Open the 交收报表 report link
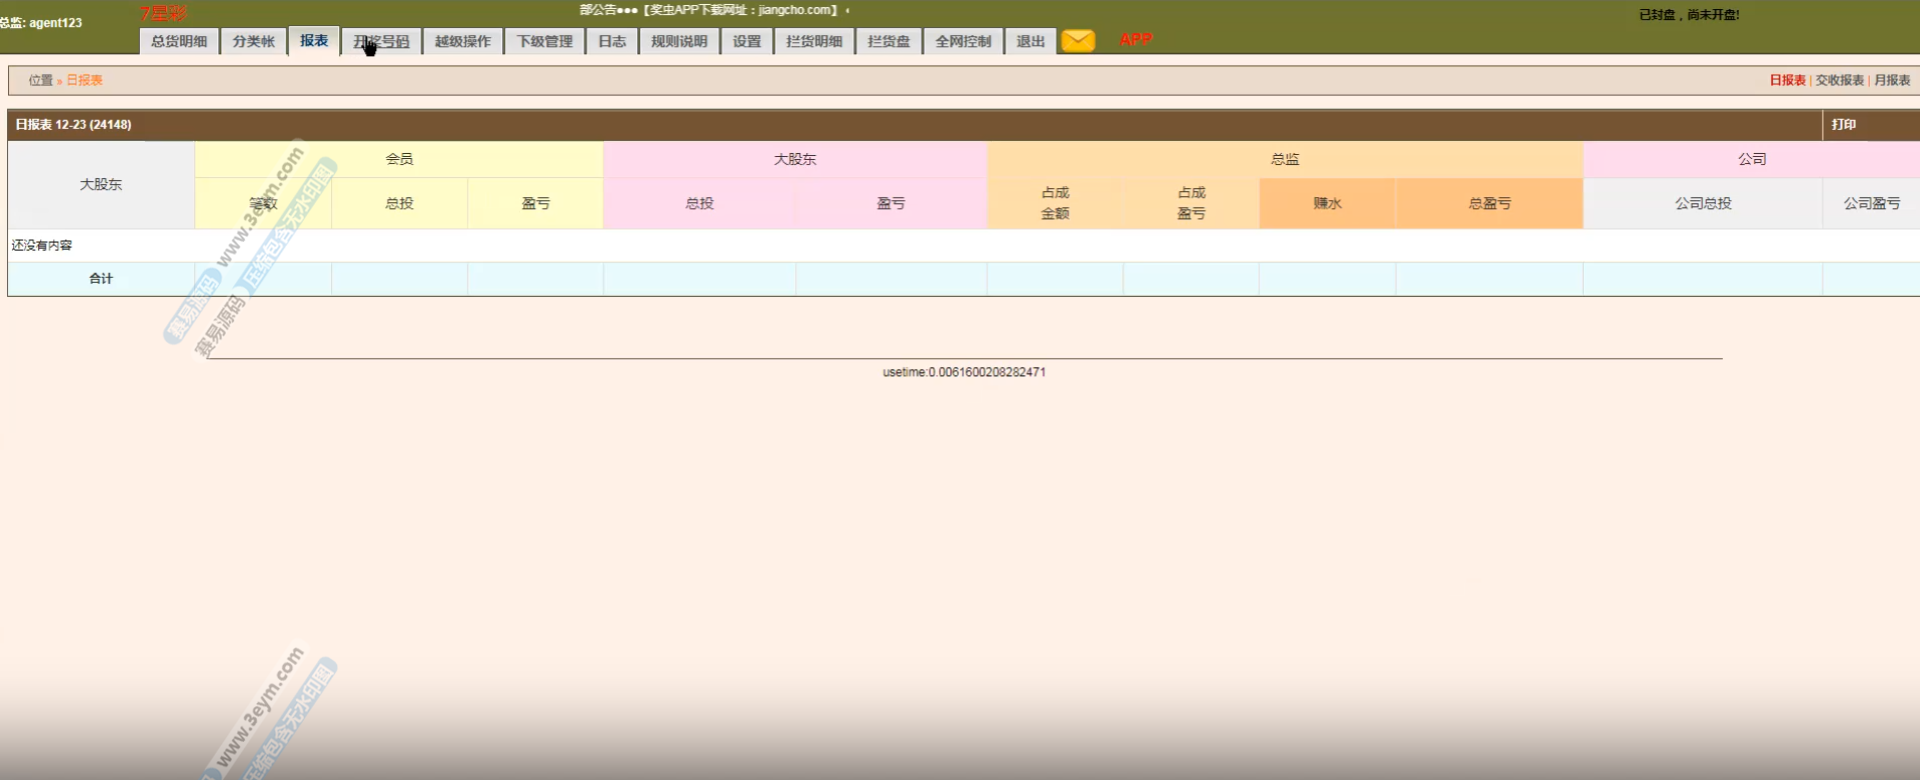The height and width of the screenshot is (780, 1920). point(1839,80)
